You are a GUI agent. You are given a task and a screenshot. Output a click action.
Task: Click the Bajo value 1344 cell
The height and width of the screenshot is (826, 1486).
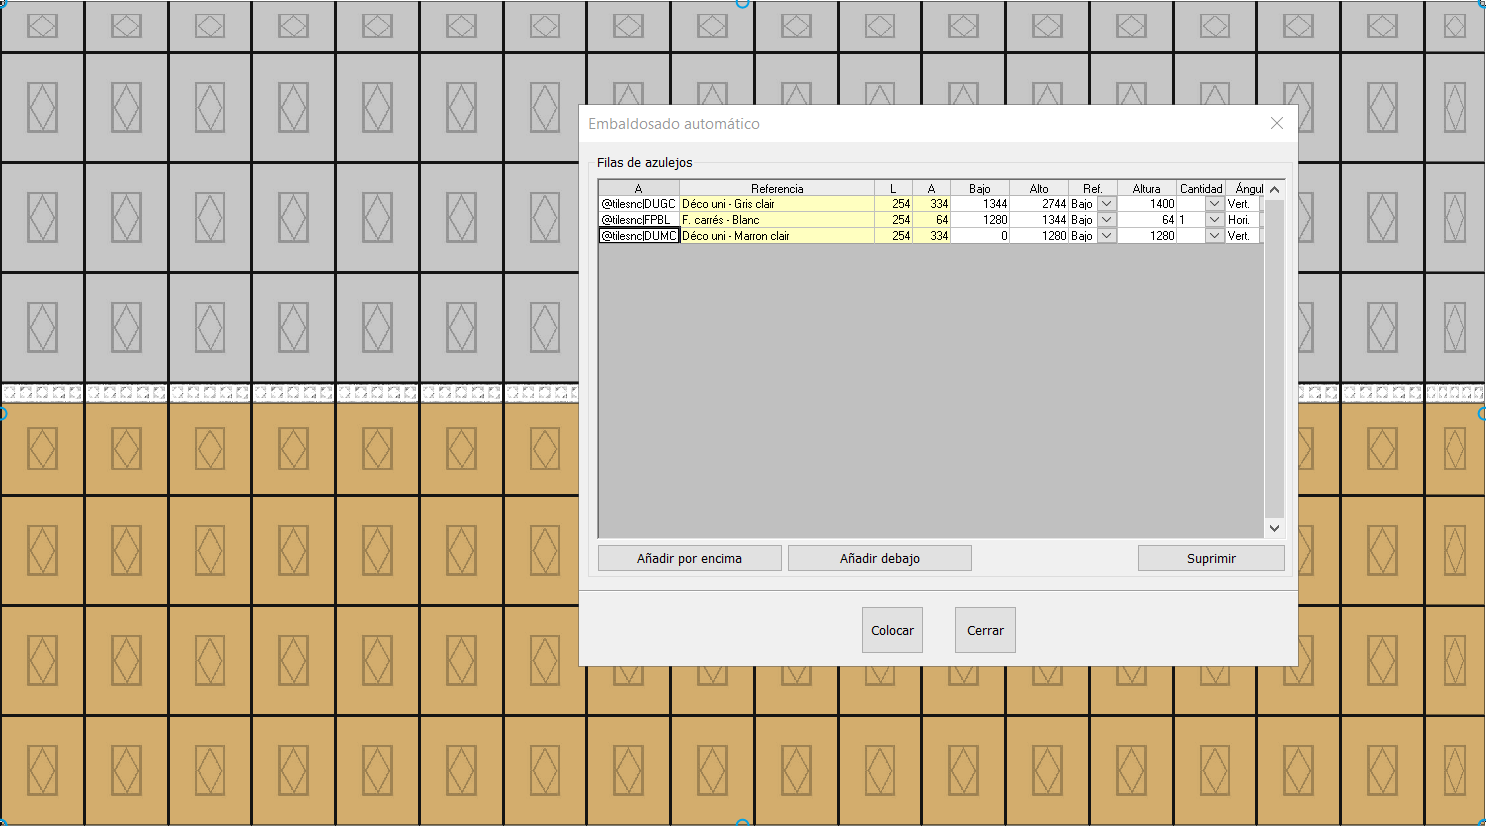pyautogui.click(x=980, y=204)
